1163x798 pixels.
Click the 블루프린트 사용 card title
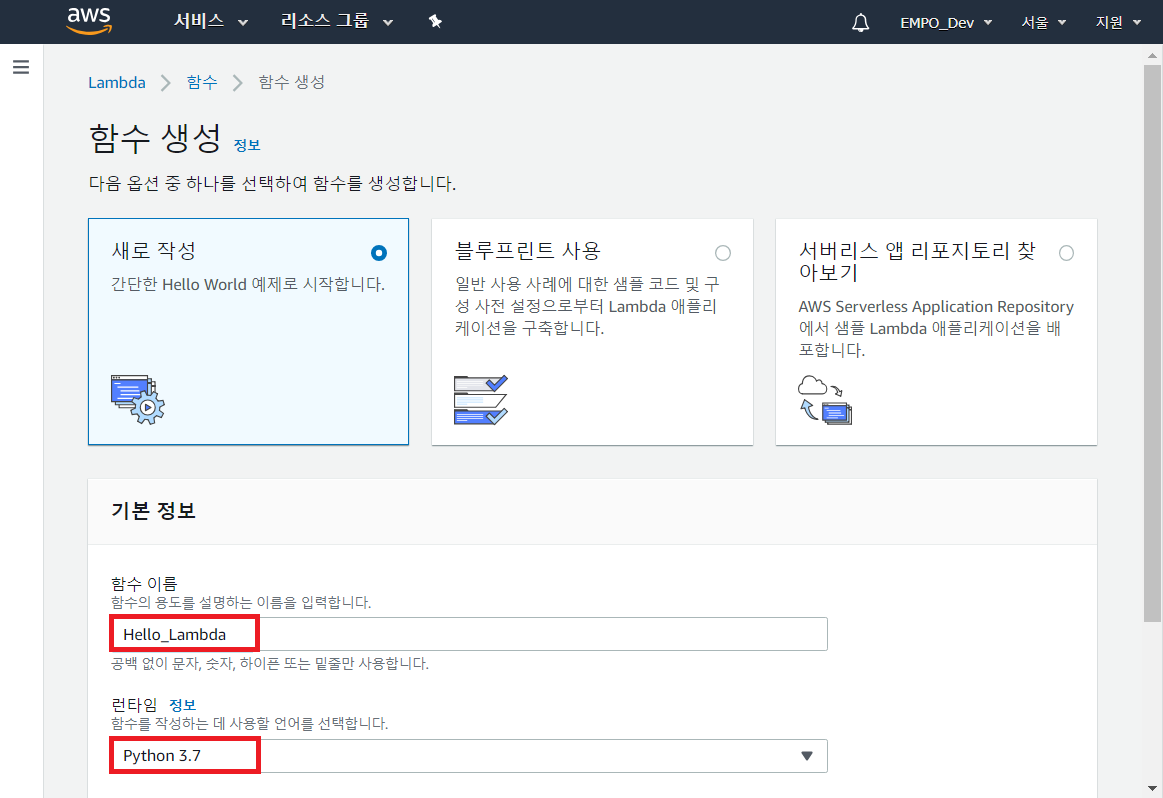click(527, 251)
